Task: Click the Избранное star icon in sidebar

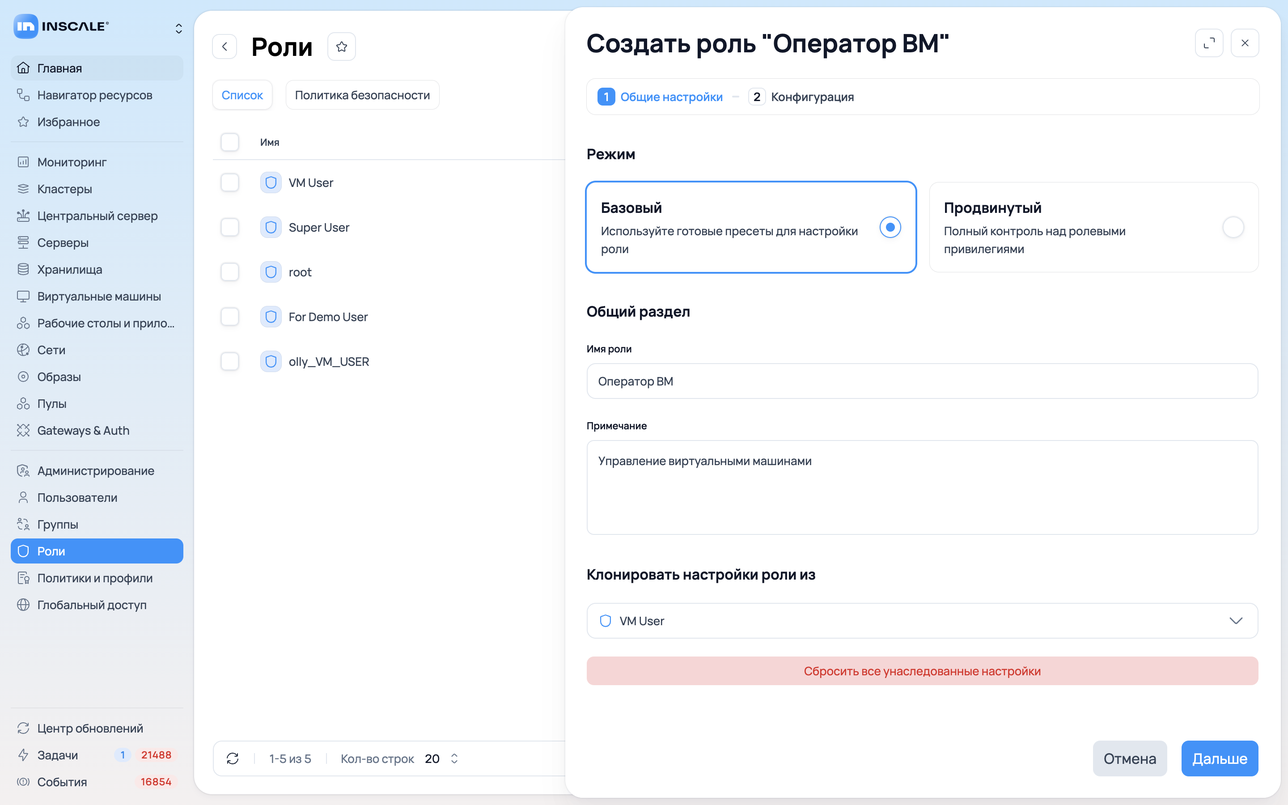Action: pyautogui.click(x=24, y=122)
